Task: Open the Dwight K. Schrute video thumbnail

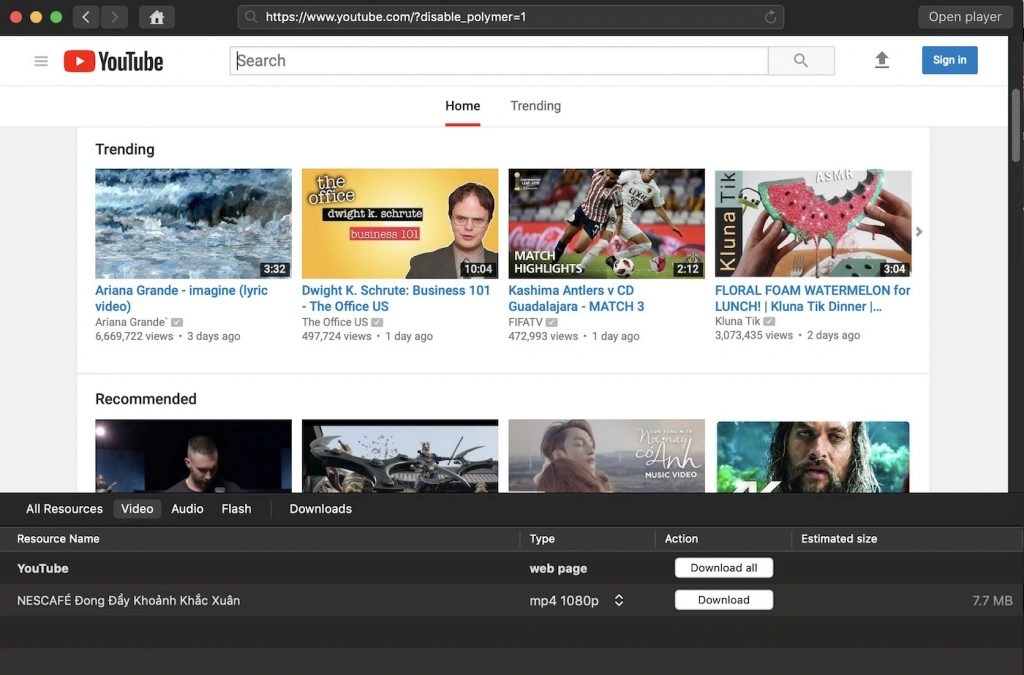Action: click(x=399, y=223)
